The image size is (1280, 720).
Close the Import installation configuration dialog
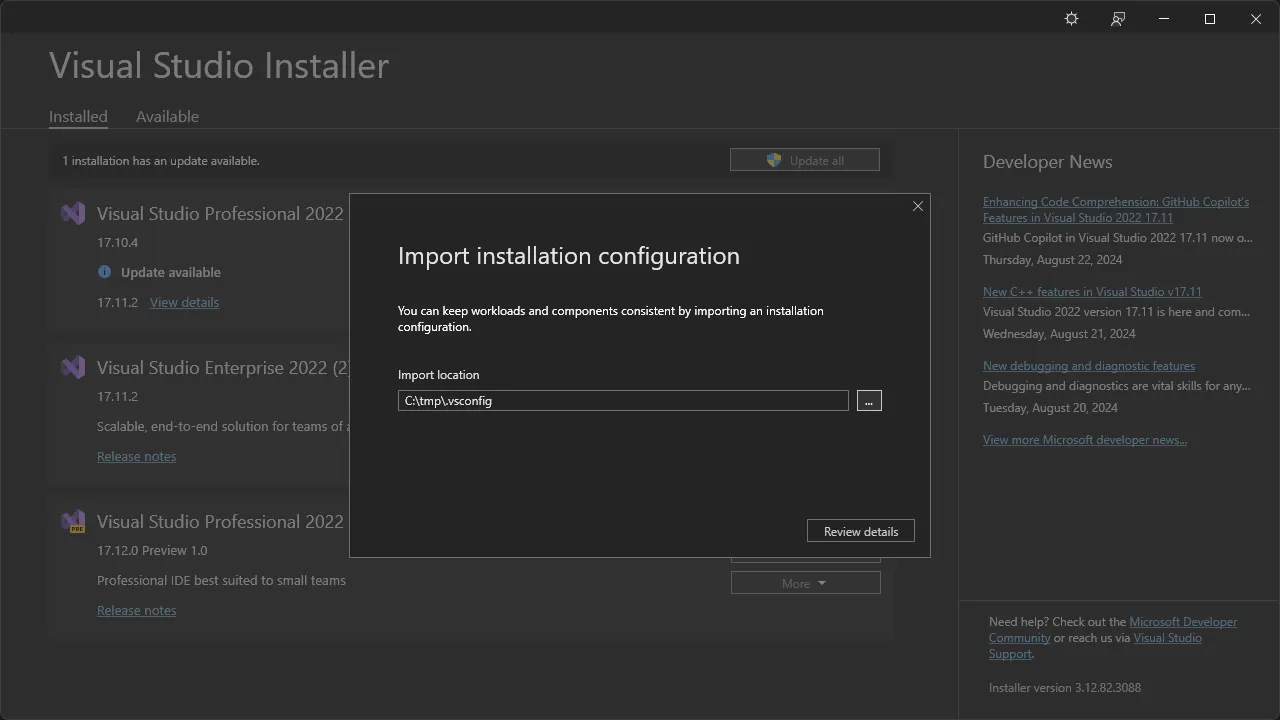[x=917, y=206]
